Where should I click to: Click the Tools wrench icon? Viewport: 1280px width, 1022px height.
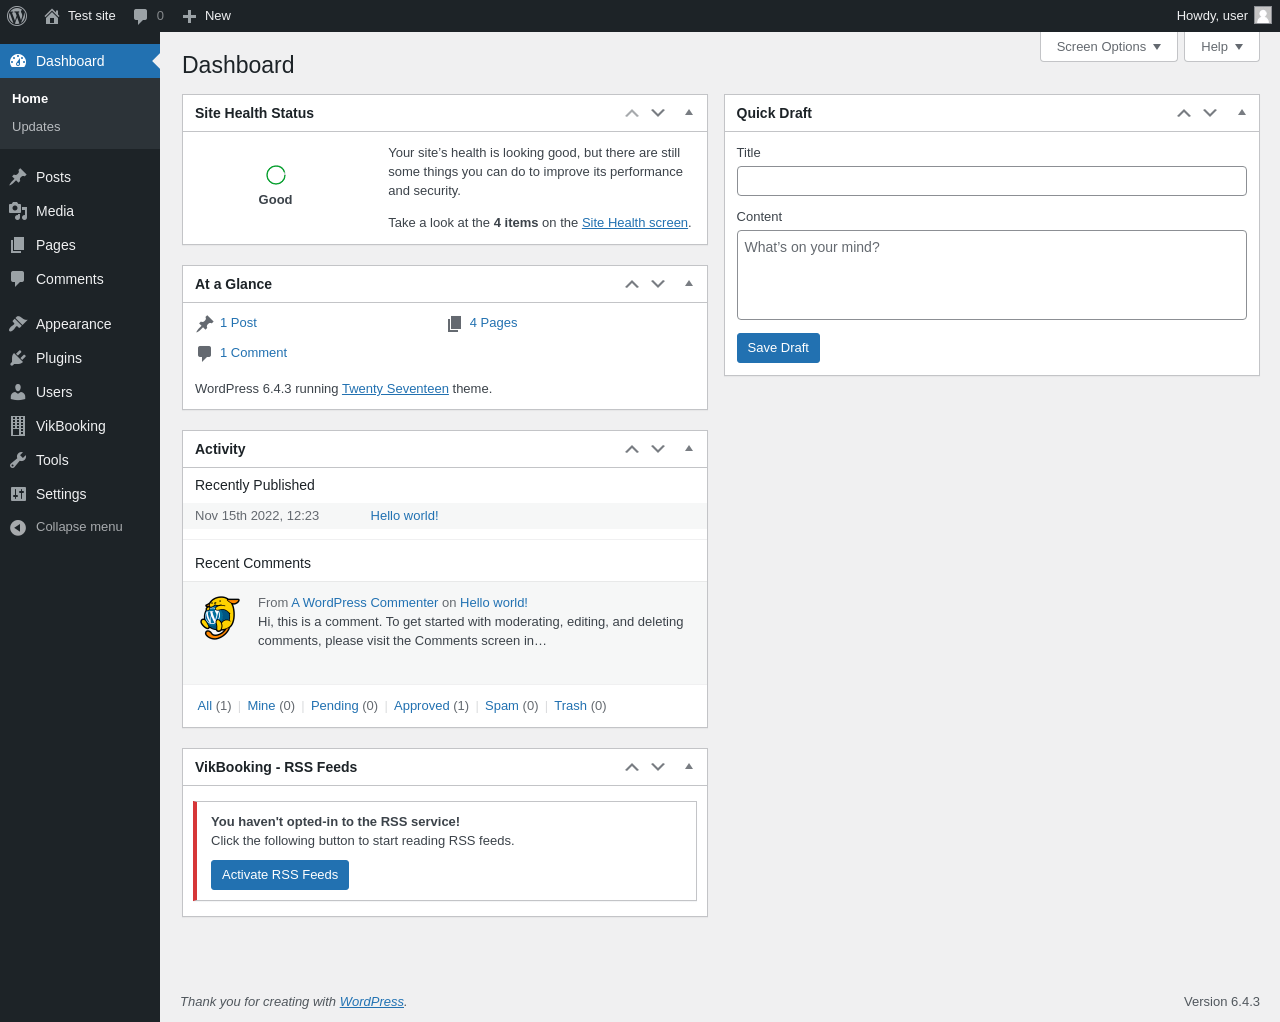pos(18,460)
